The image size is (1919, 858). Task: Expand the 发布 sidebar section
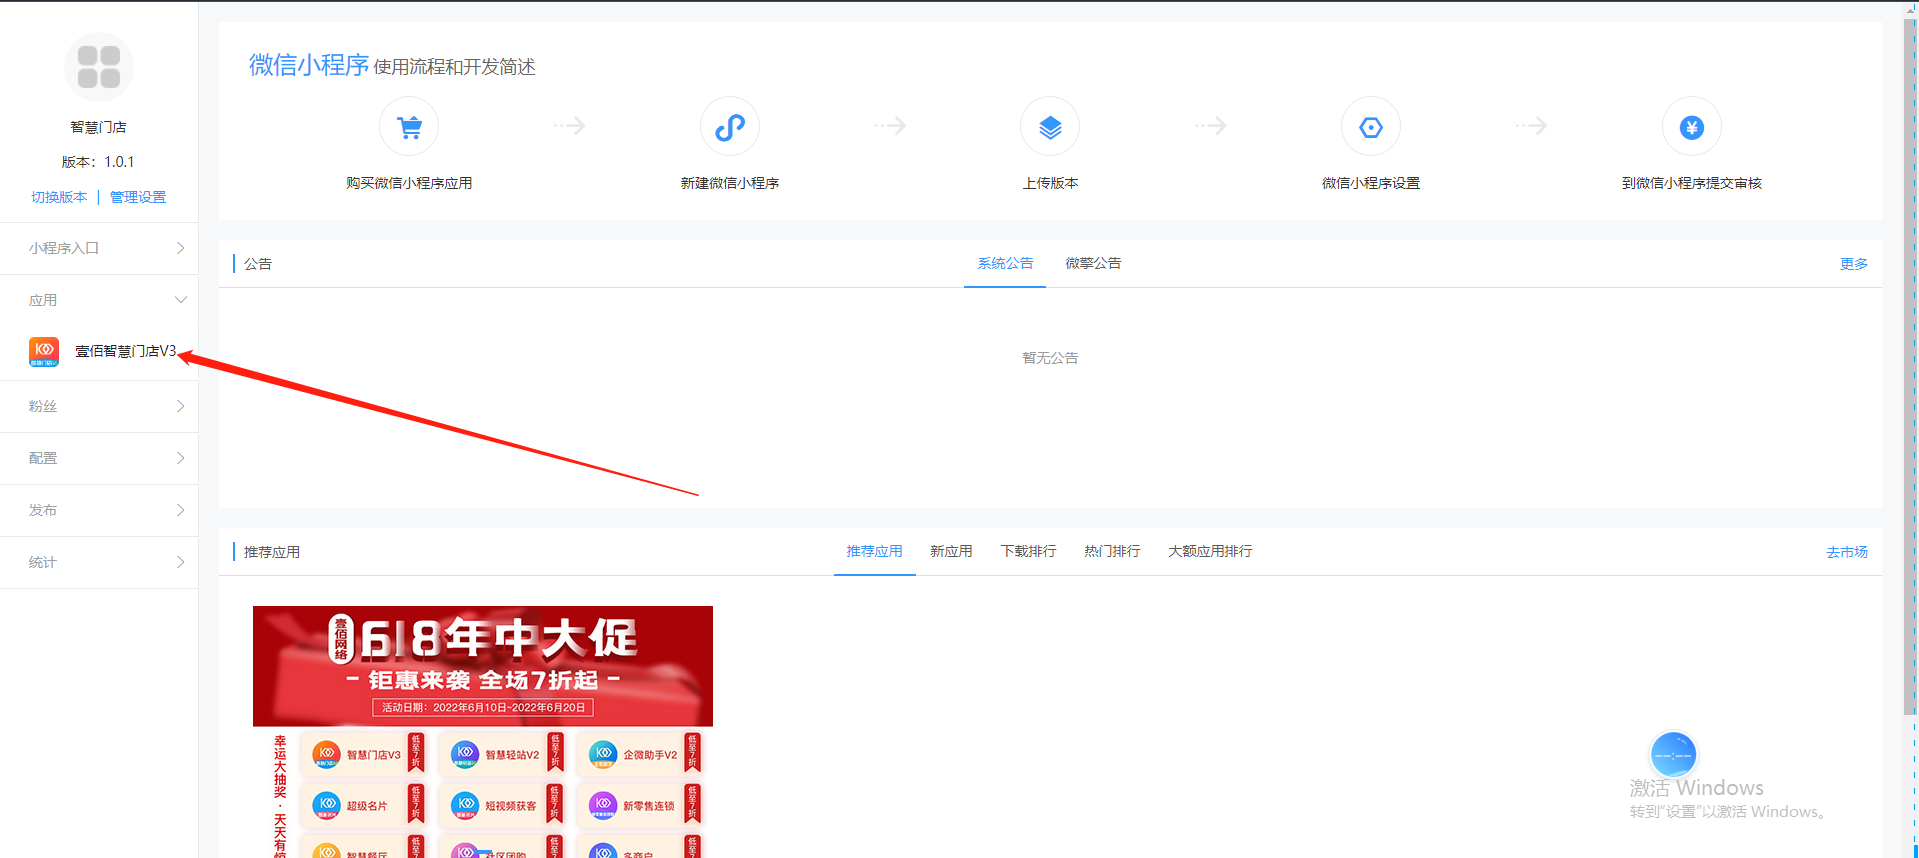[x=99, y=510]
